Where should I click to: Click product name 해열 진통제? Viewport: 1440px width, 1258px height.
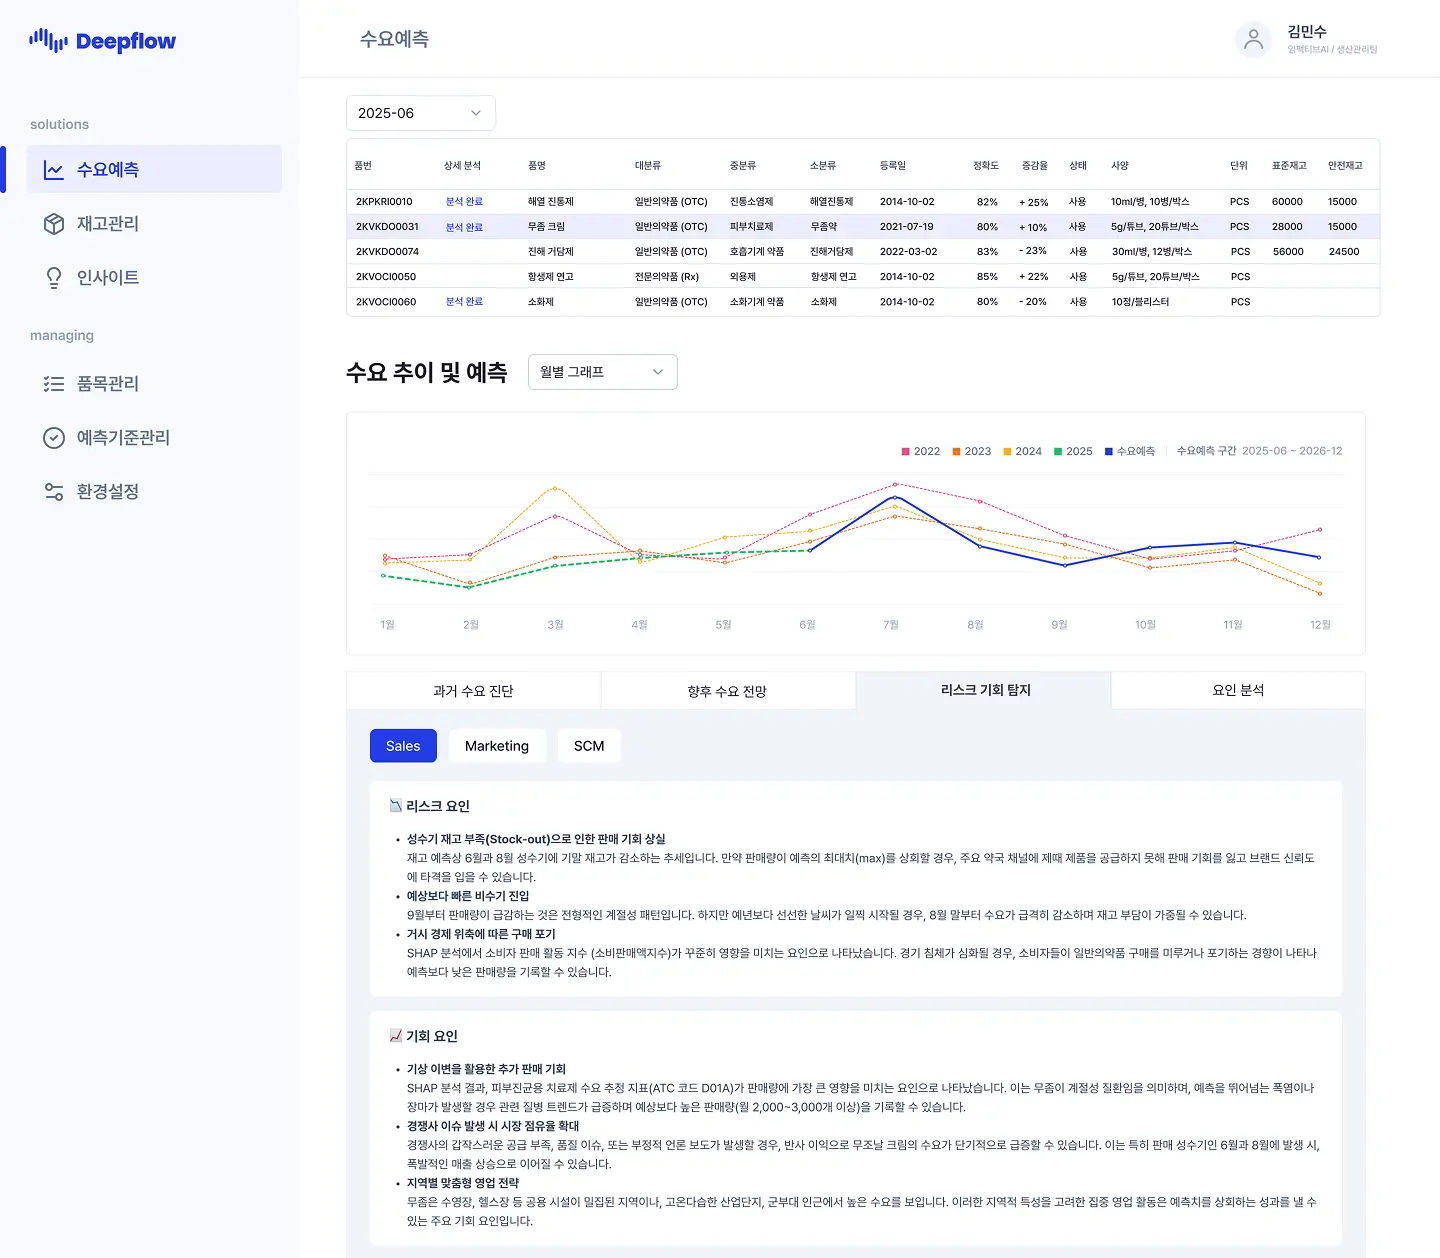coord(551,202)
